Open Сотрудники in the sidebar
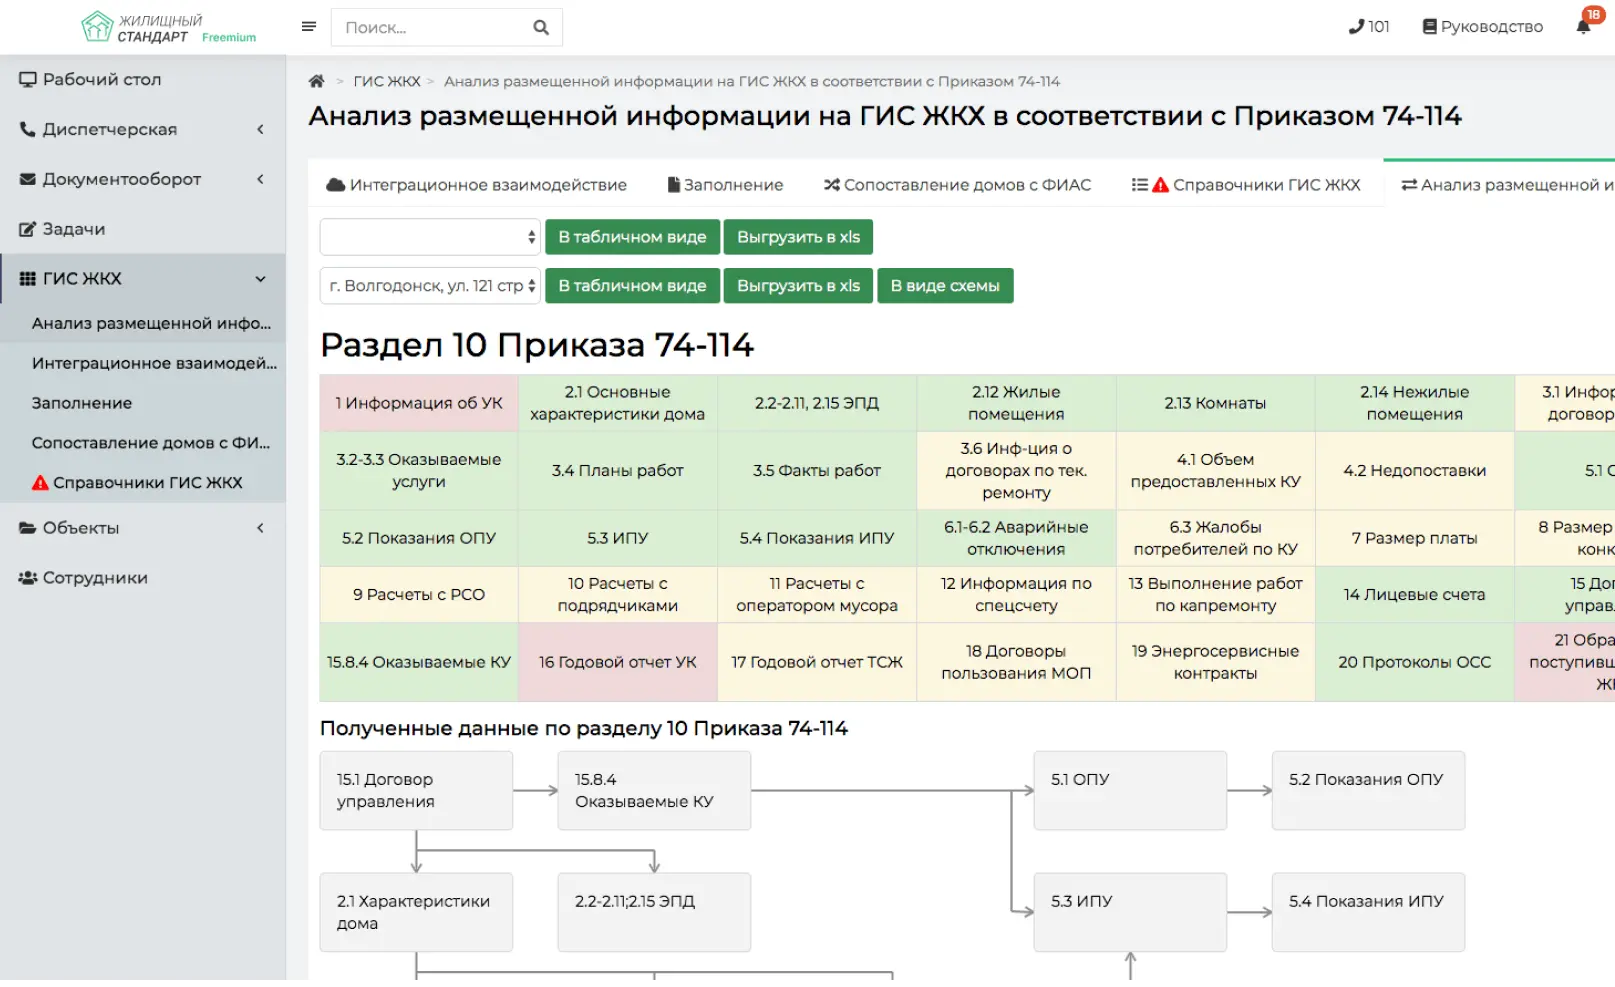 pyautogui.click(x=94, y=578)
